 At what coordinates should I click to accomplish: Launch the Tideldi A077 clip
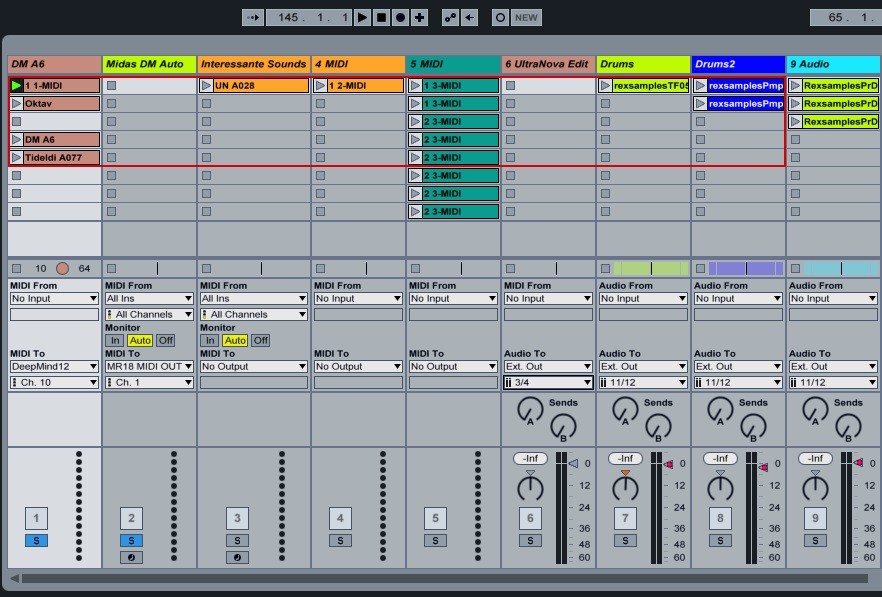[x=16, y=158]
